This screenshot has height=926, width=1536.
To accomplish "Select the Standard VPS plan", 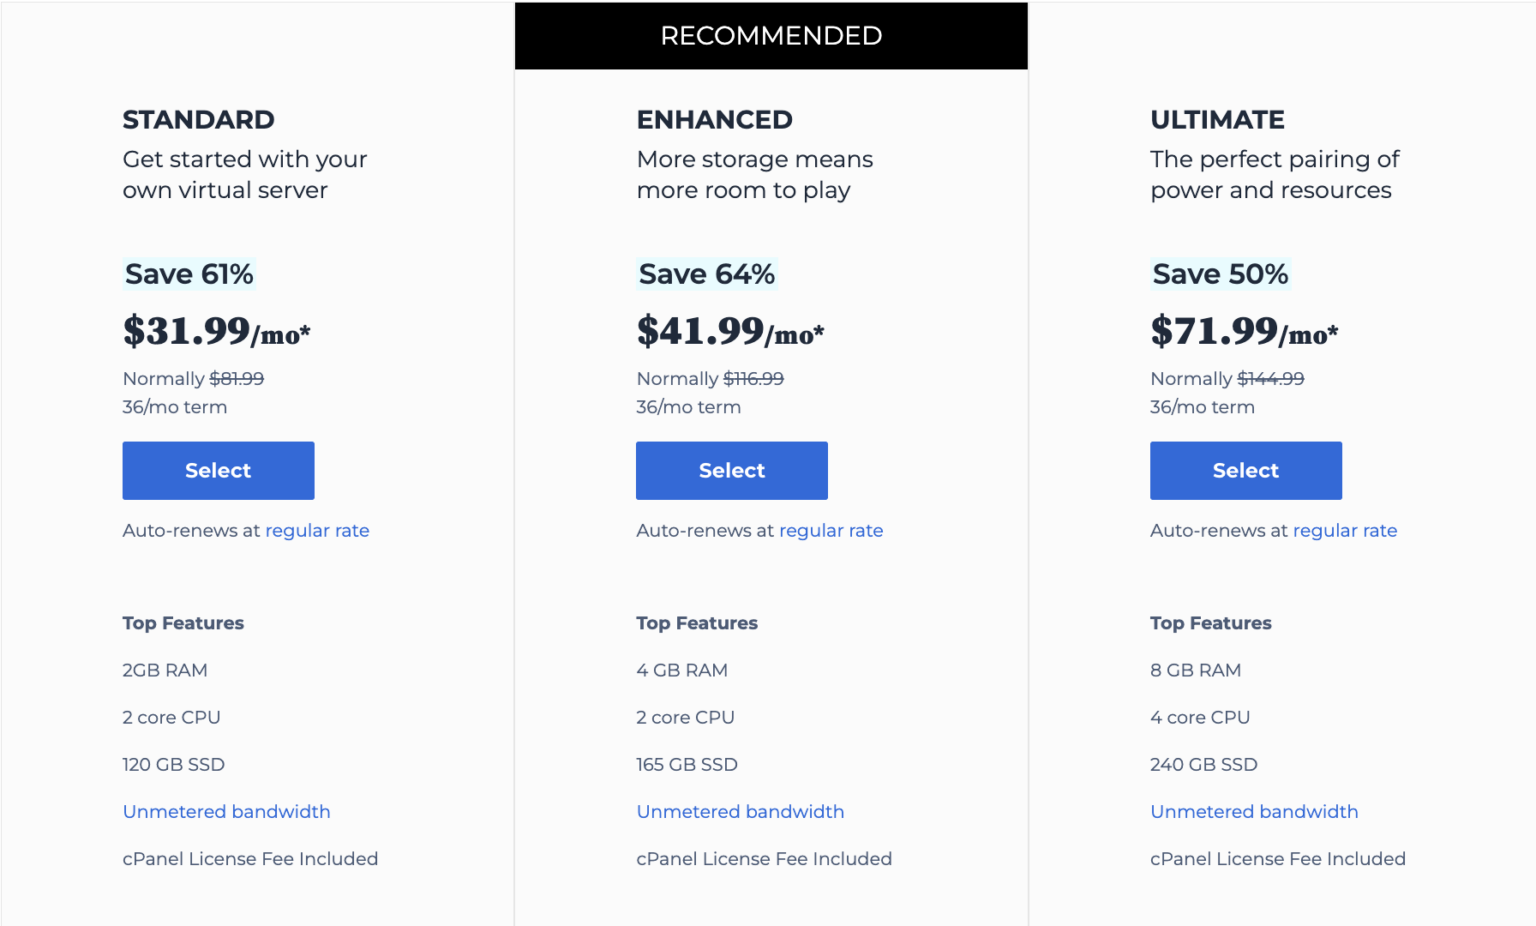I will coord(218,470).
